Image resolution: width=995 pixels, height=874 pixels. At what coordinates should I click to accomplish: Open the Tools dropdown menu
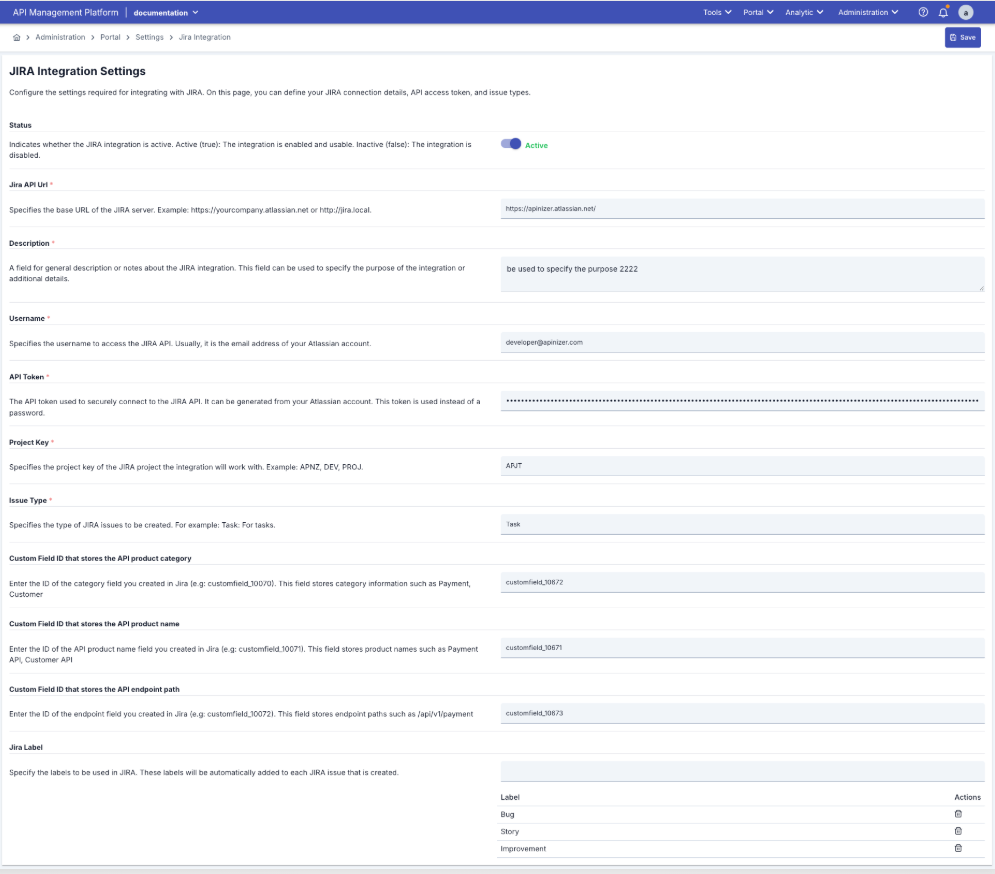(x=717, y=13)
